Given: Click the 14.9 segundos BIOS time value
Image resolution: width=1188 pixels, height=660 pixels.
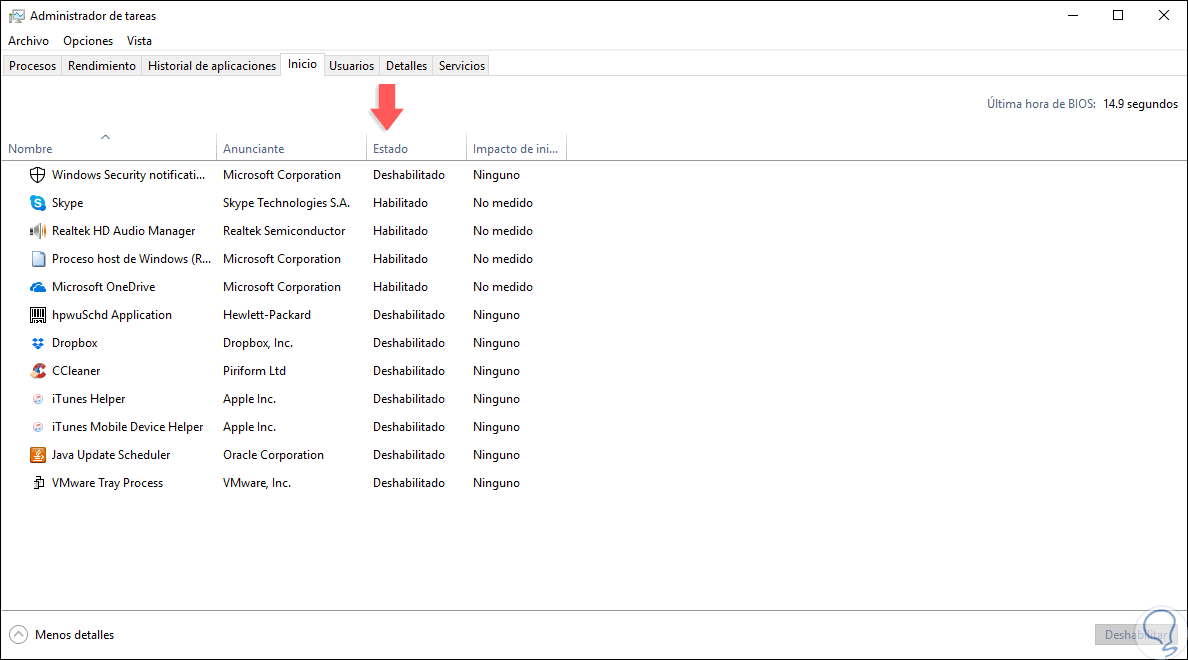Looking at the screenshot, I should tap(1140, 104).
